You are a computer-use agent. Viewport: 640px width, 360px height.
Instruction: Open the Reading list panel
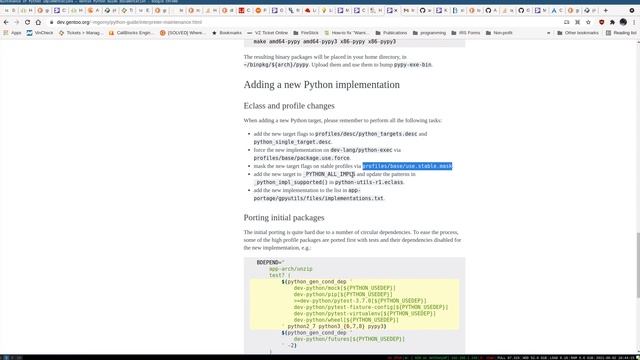[x=621, y=33]
